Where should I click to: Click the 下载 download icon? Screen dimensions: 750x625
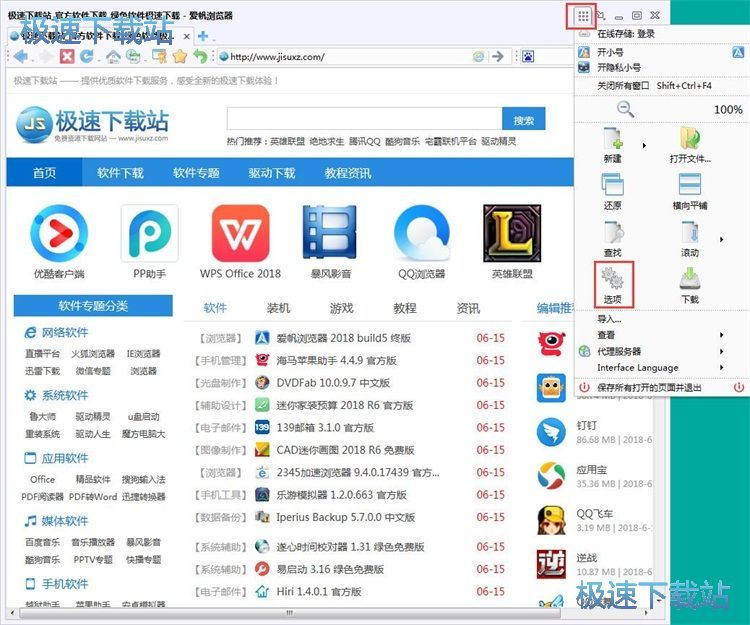[690, 279]
